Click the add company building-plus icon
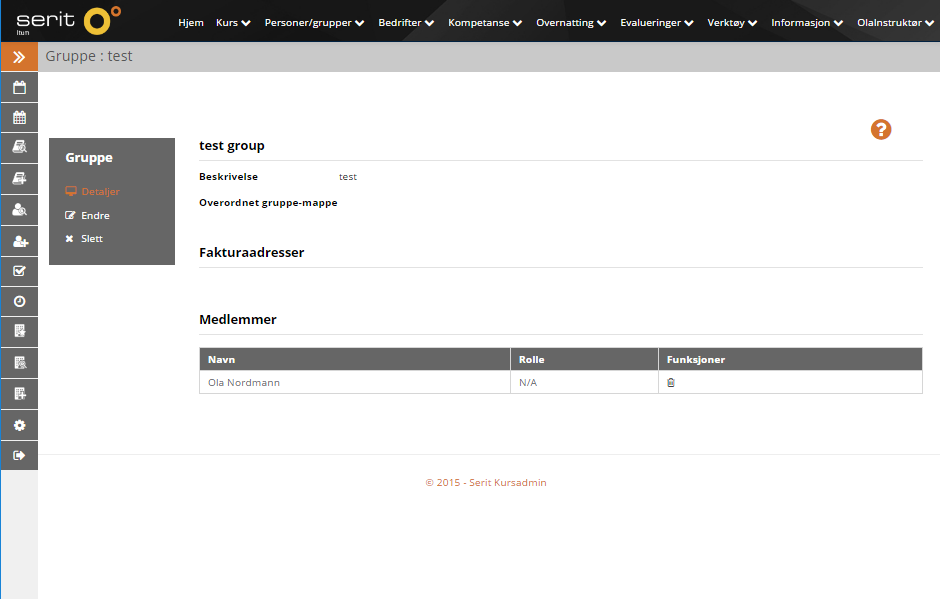 19,394
